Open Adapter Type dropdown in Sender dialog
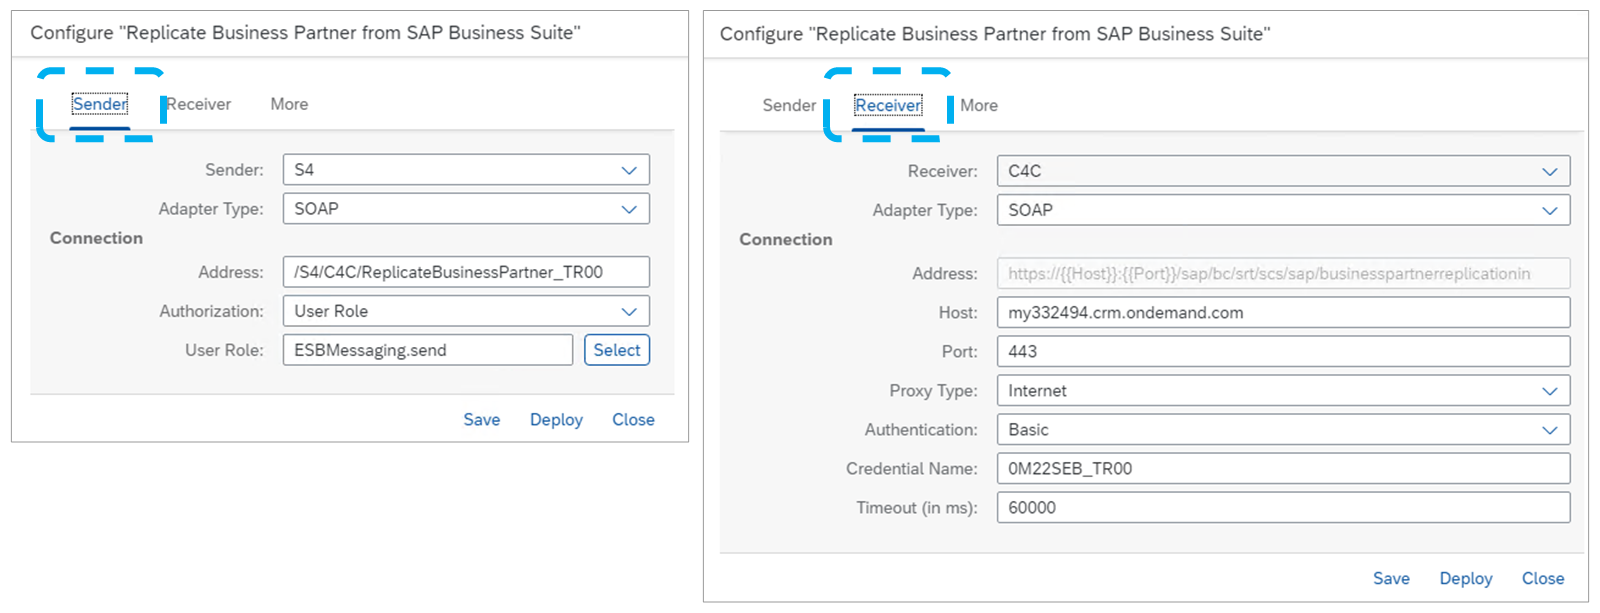1600x613 pixels. (466, 209)
